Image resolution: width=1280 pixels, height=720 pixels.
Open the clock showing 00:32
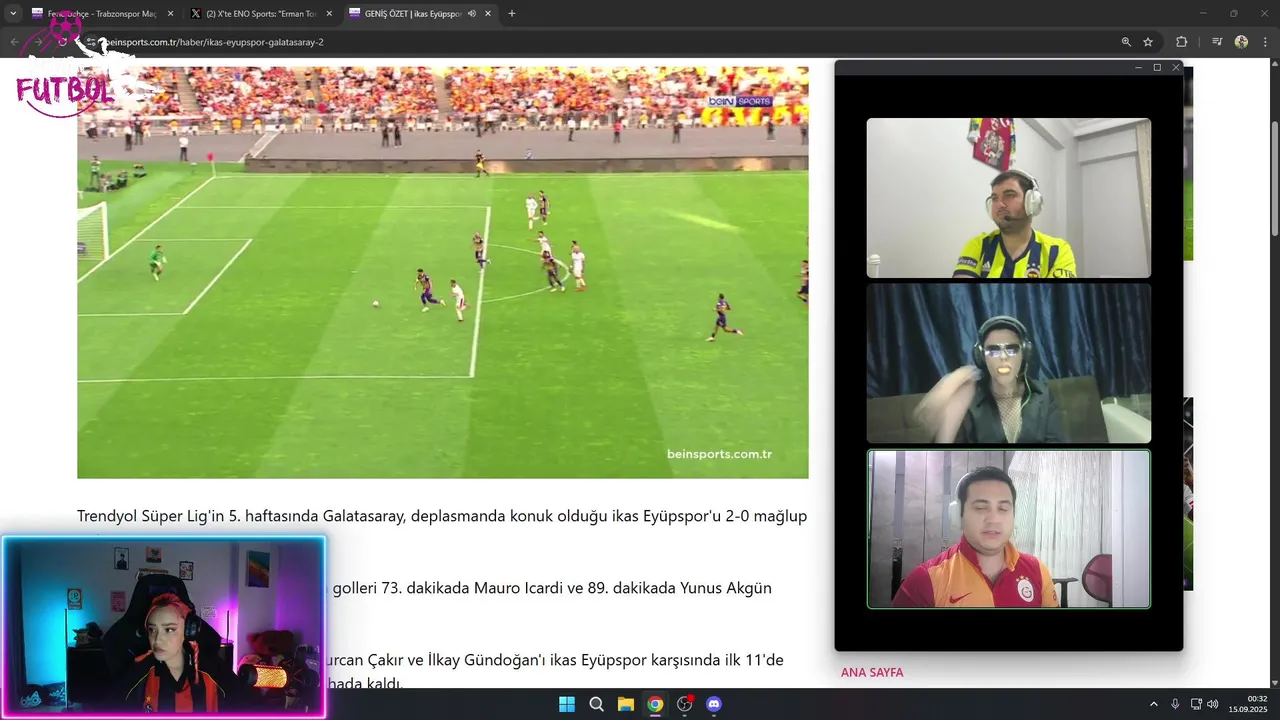[x=1248, y=704]
